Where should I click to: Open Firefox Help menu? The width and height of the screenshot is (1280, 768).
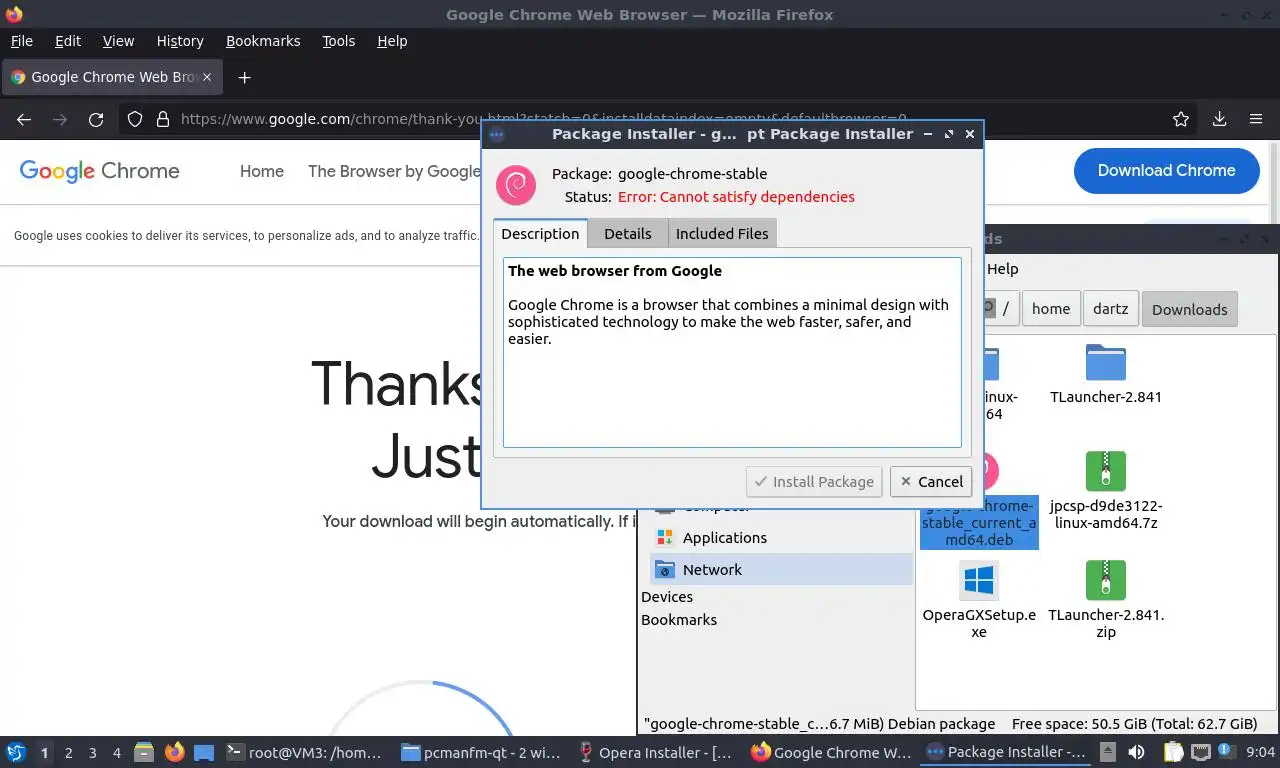(392, 41)
